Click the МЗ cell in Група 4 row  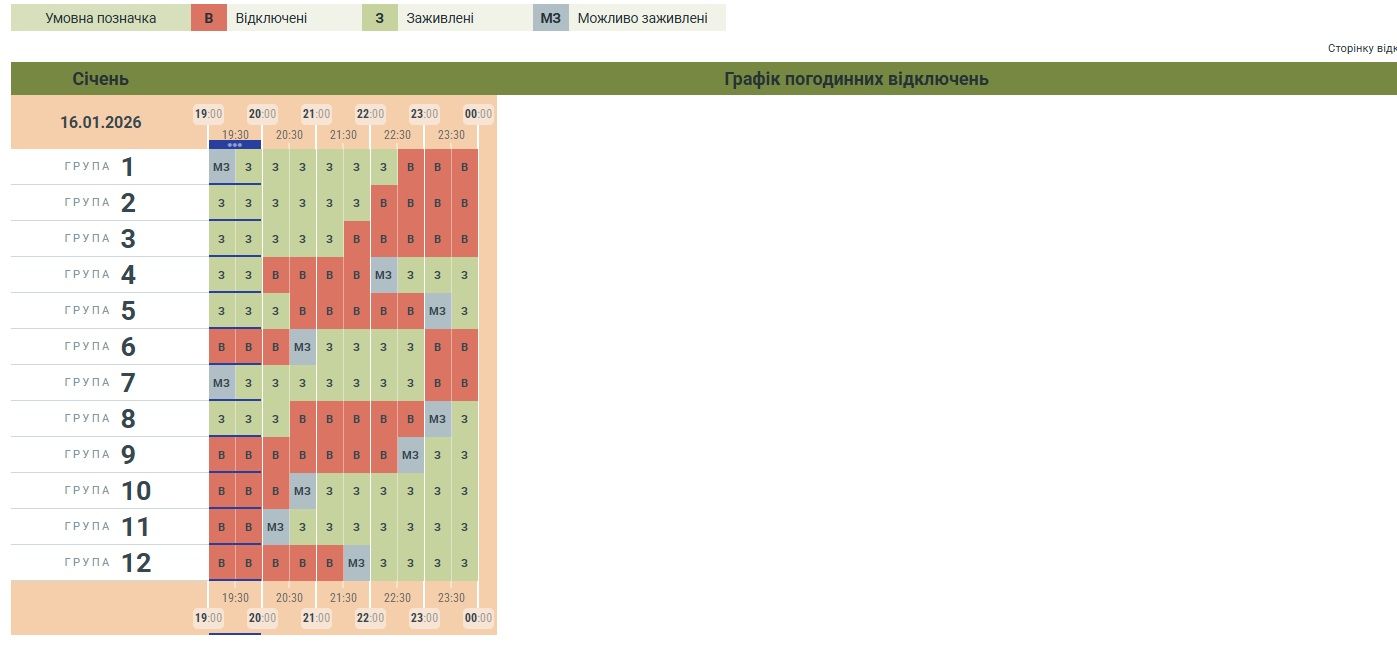(384, 275)
